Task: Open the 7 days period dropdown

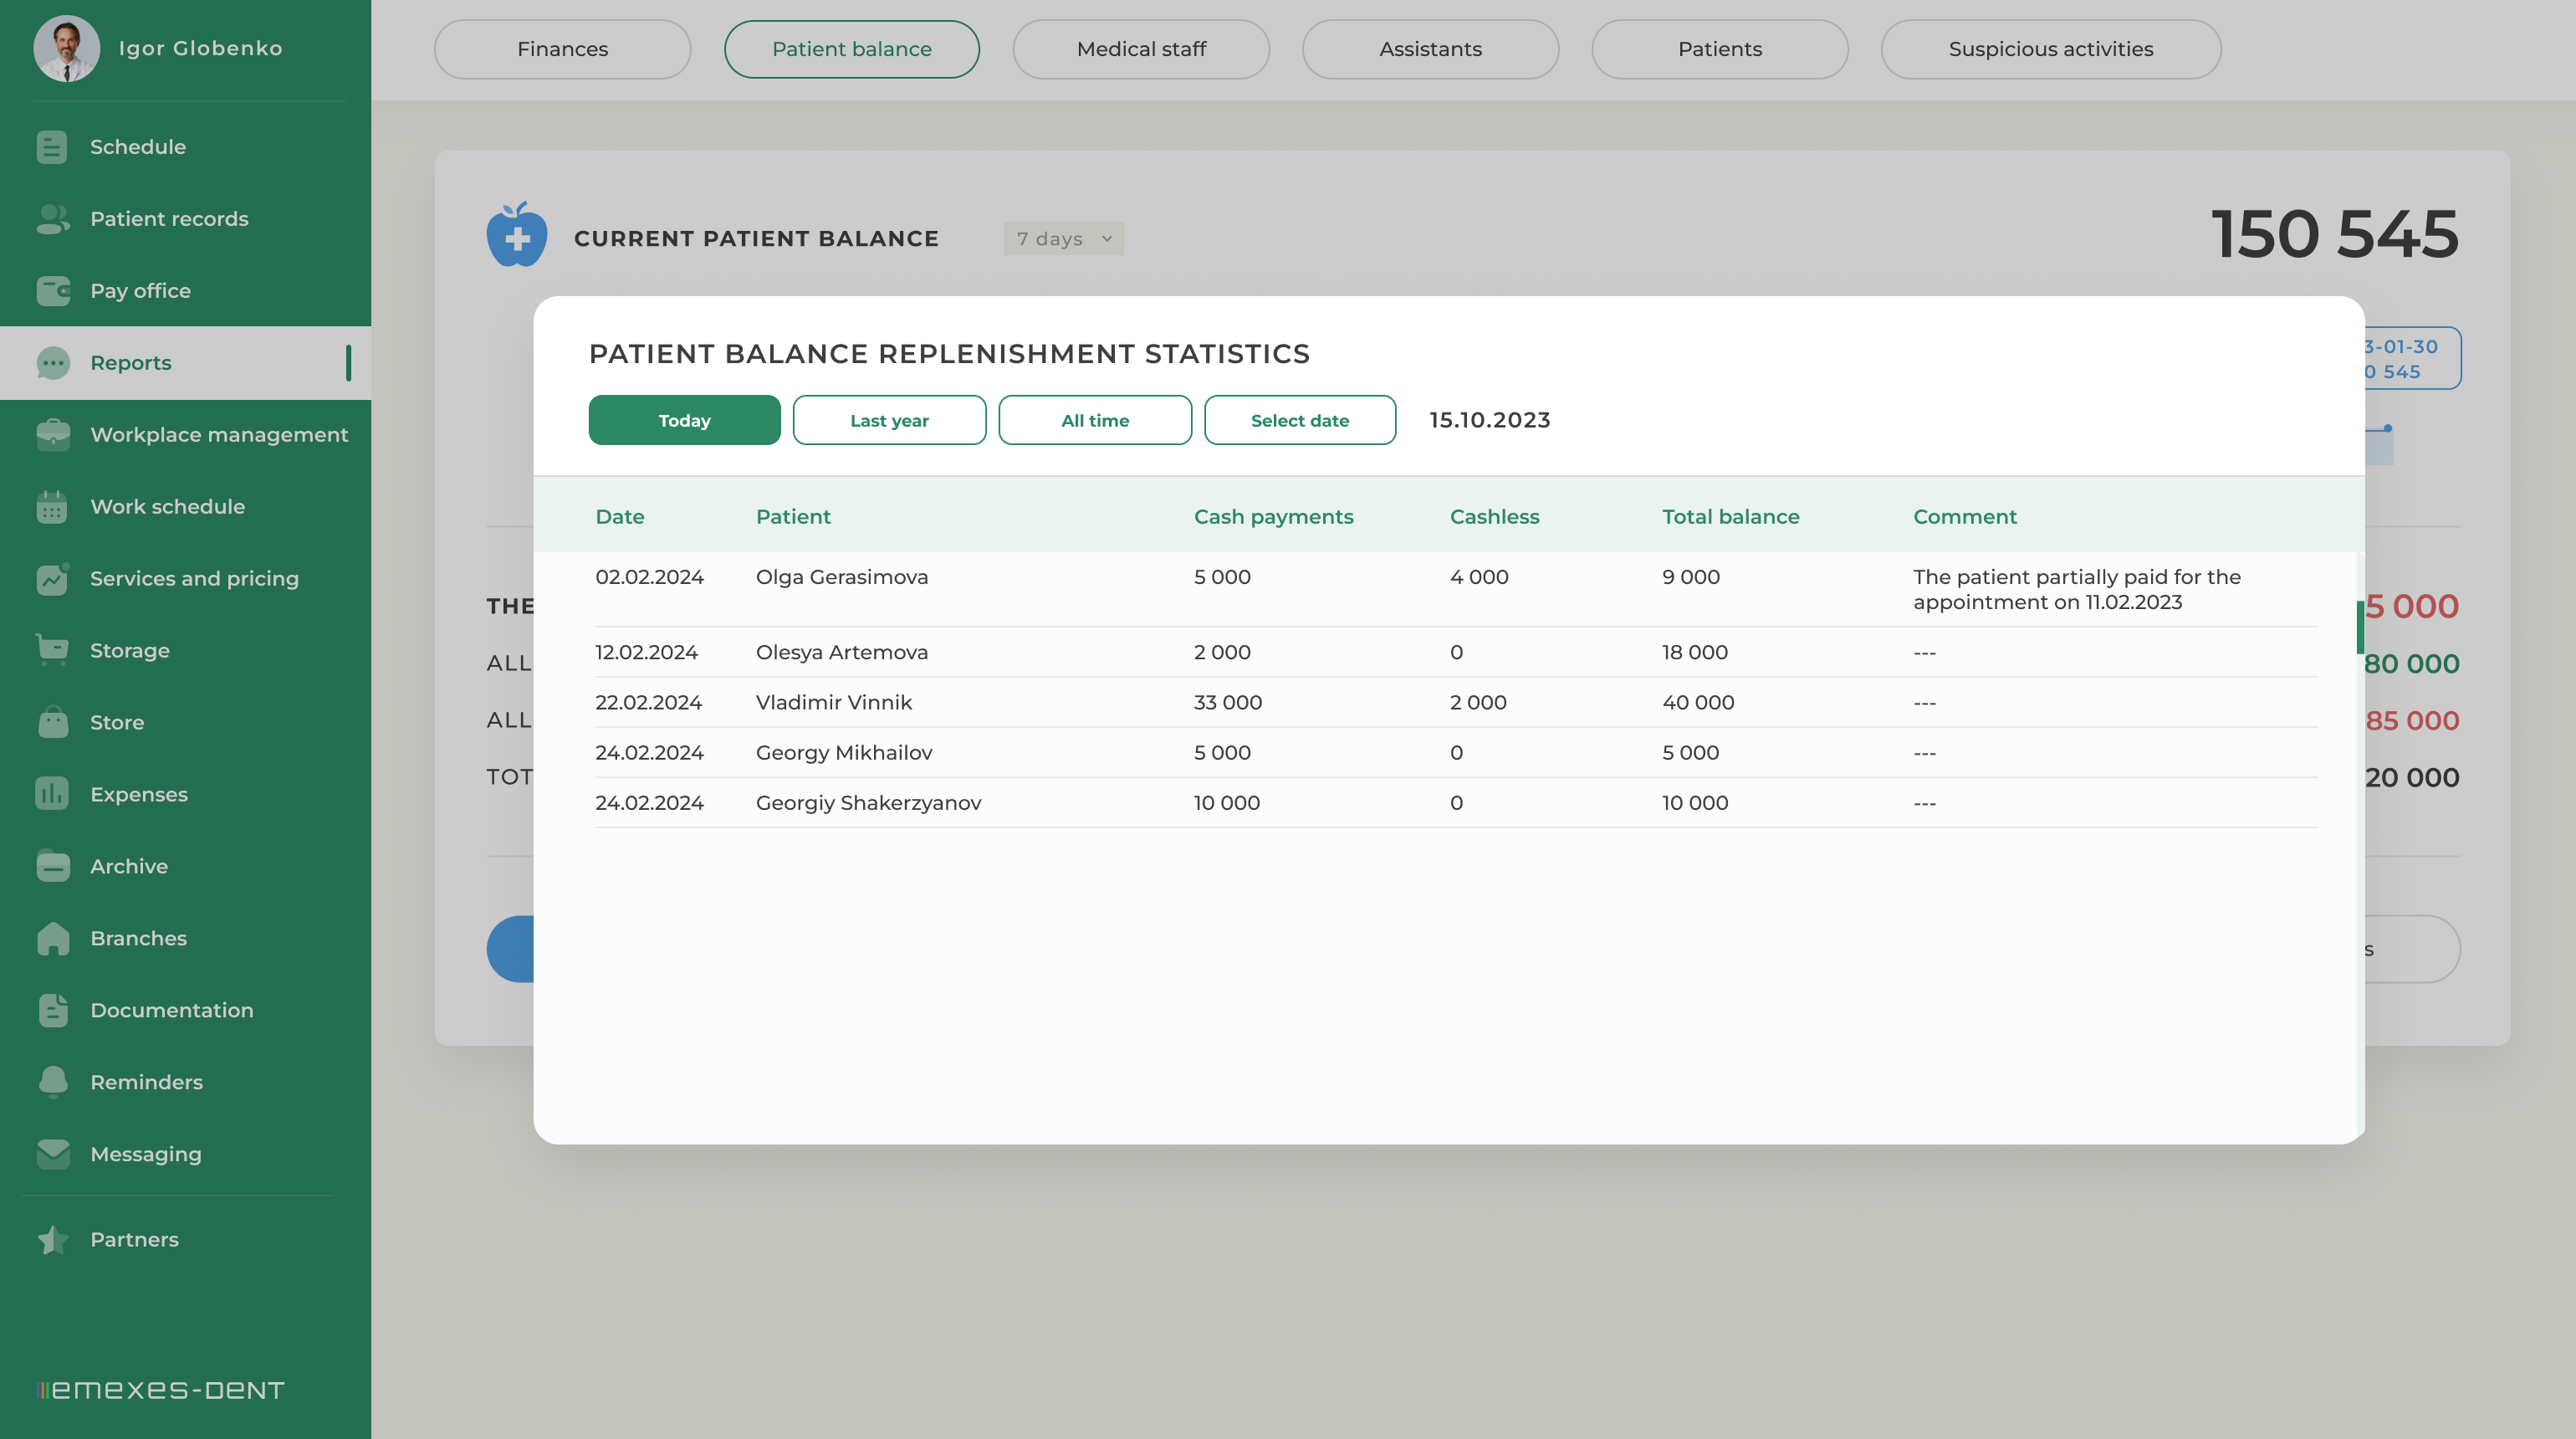Action: tap(1064, 239)
